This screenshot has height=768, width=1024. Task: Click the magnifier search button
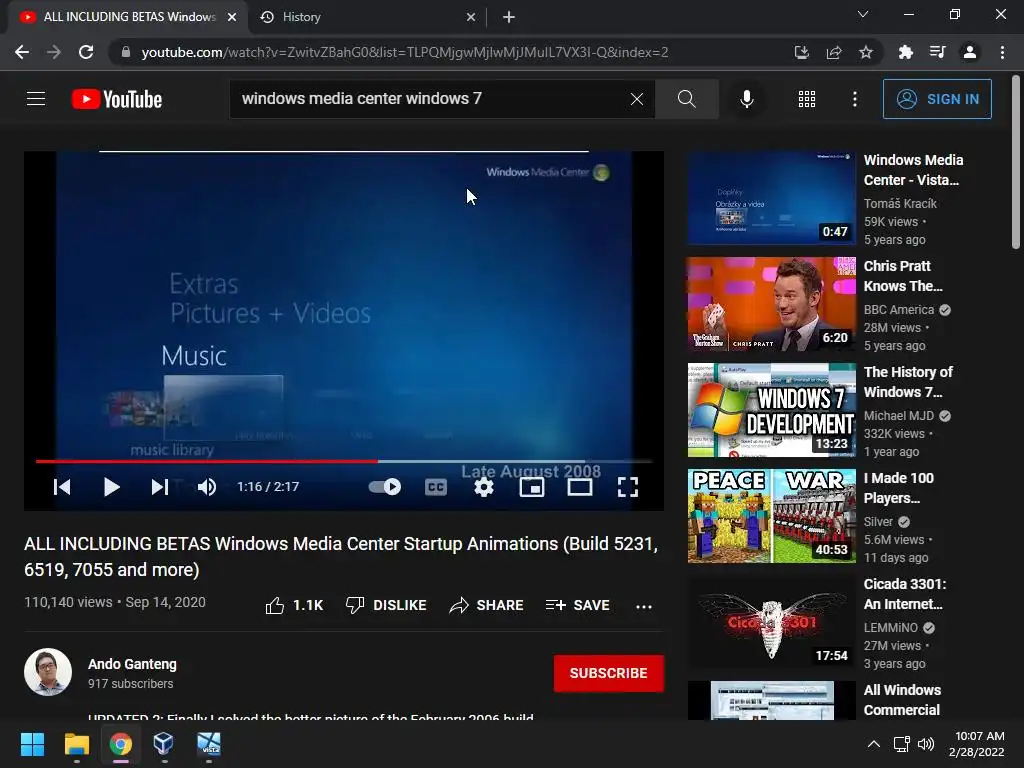(x=686, y=99)
